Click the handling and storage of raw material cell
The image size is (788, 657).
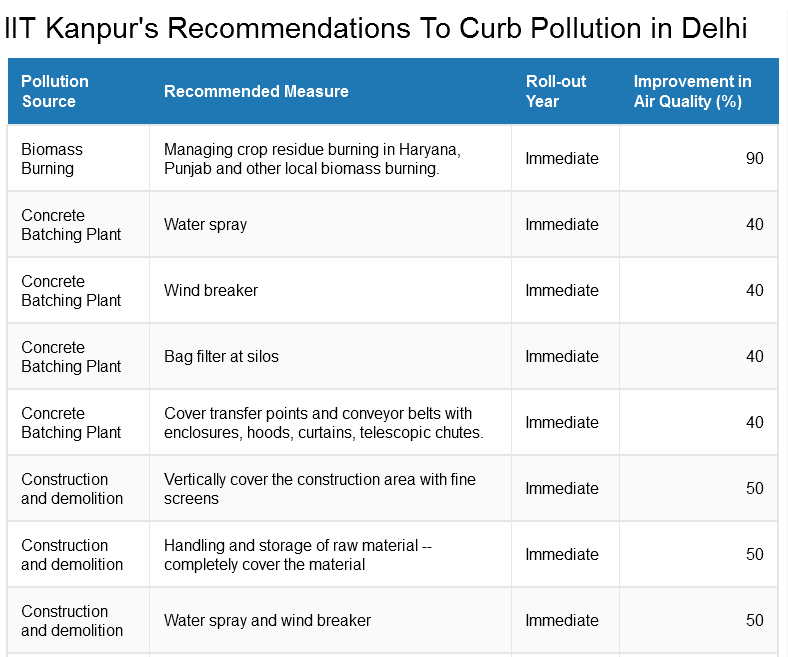330,554
